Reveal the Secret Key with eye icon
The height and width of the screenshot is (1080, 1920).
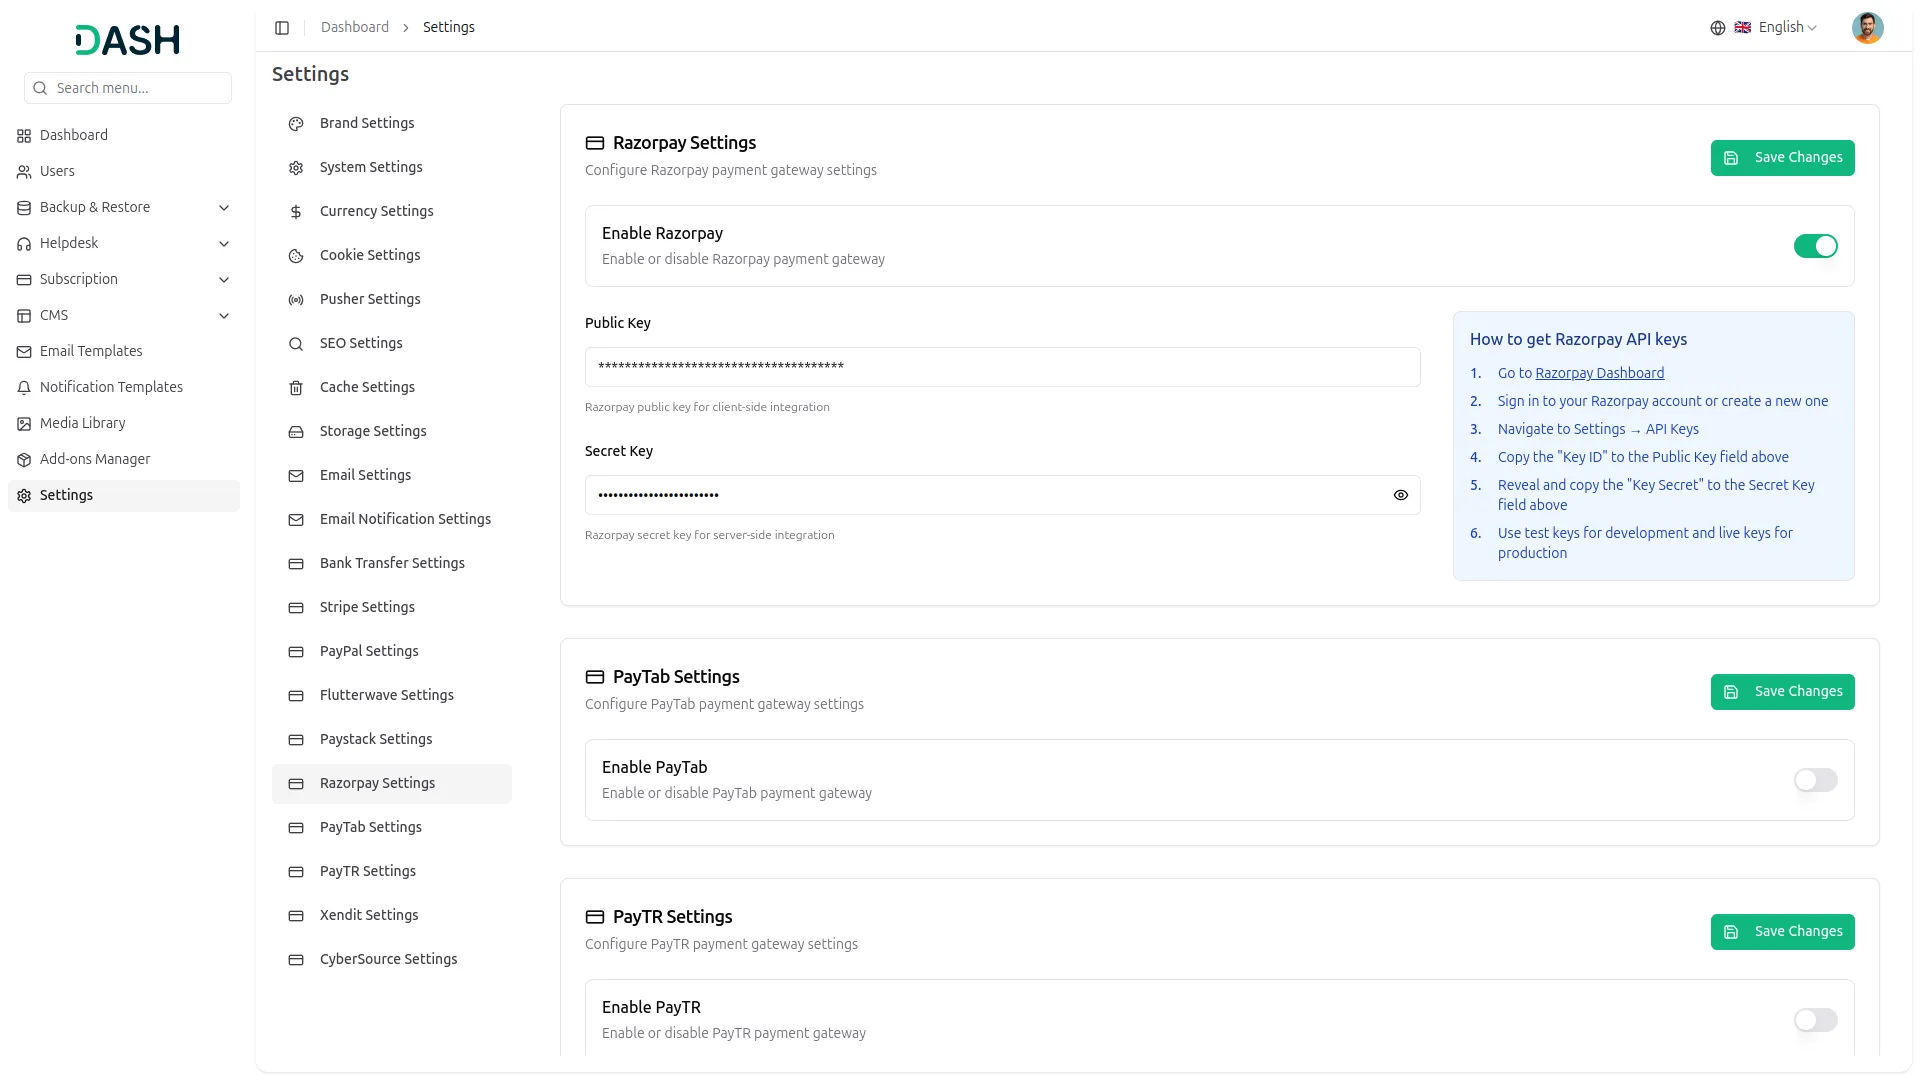1400,495
